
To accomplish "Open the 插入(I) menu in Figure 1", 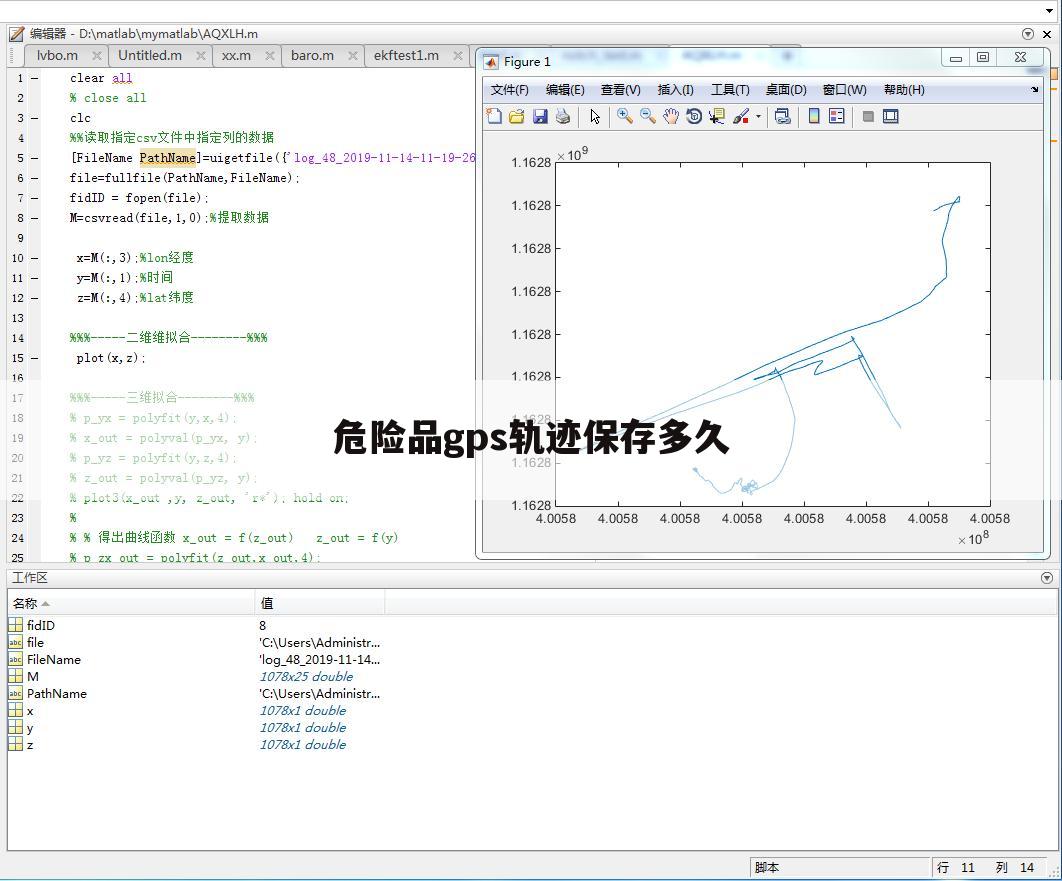I will coord(675,90).
